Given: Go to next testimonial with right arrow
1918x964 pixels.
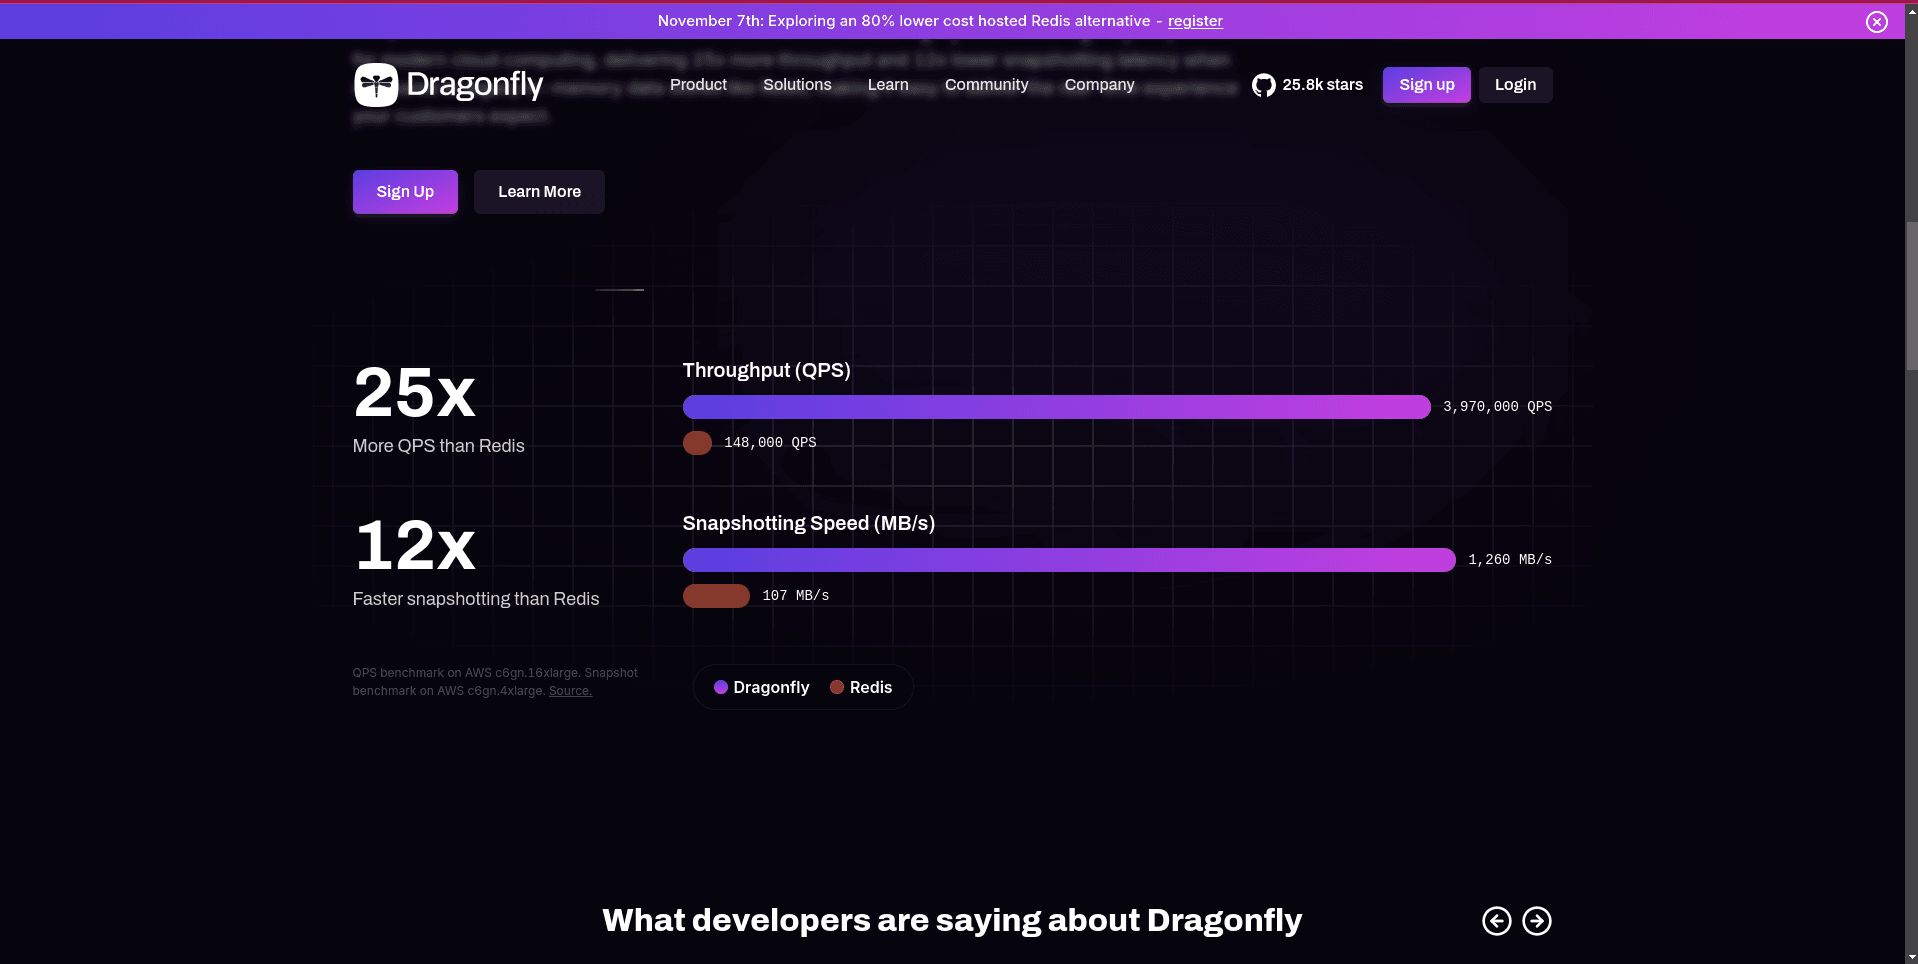Looking at the screenshot, I should 1537,921.
